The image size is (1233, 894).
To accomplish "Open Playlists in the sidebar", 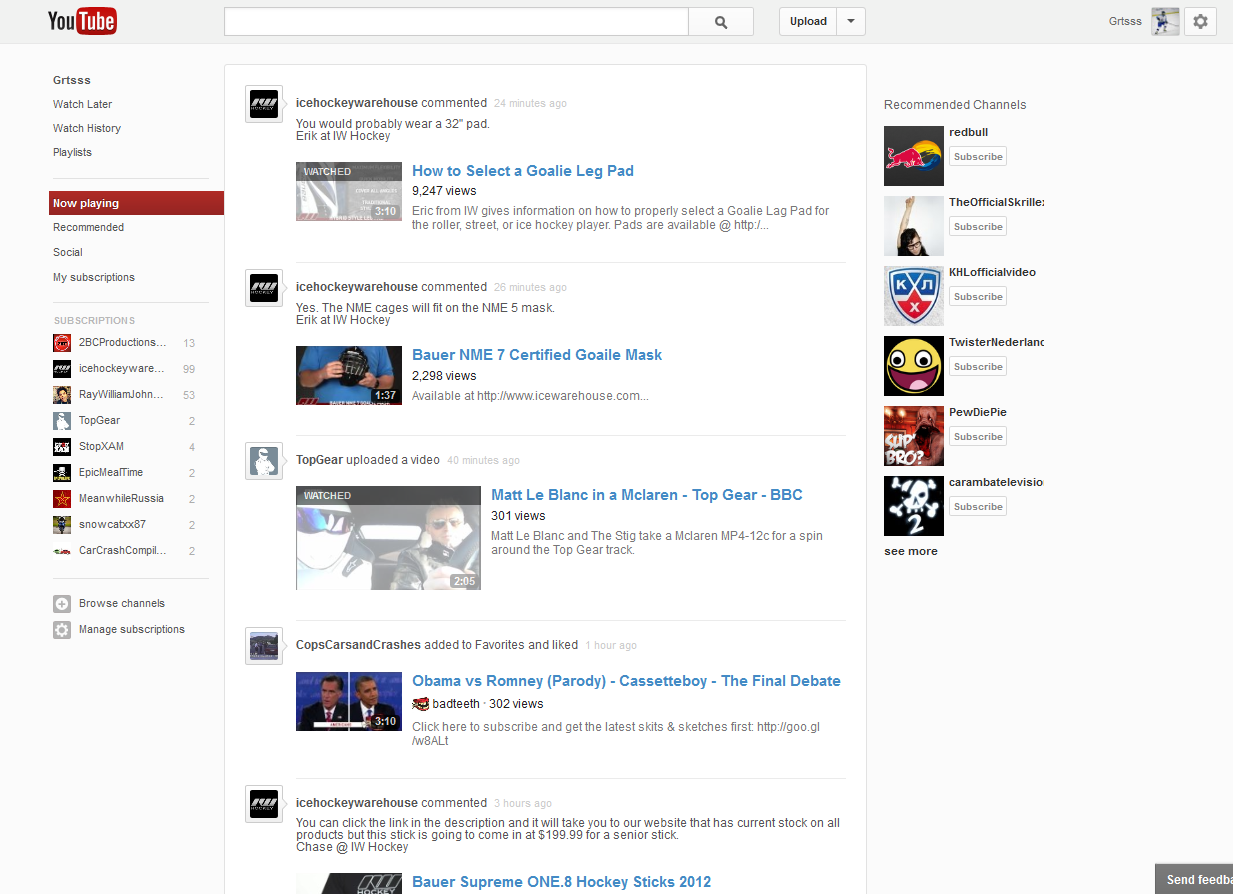I will pyautogui.click(x=72, y=153).
